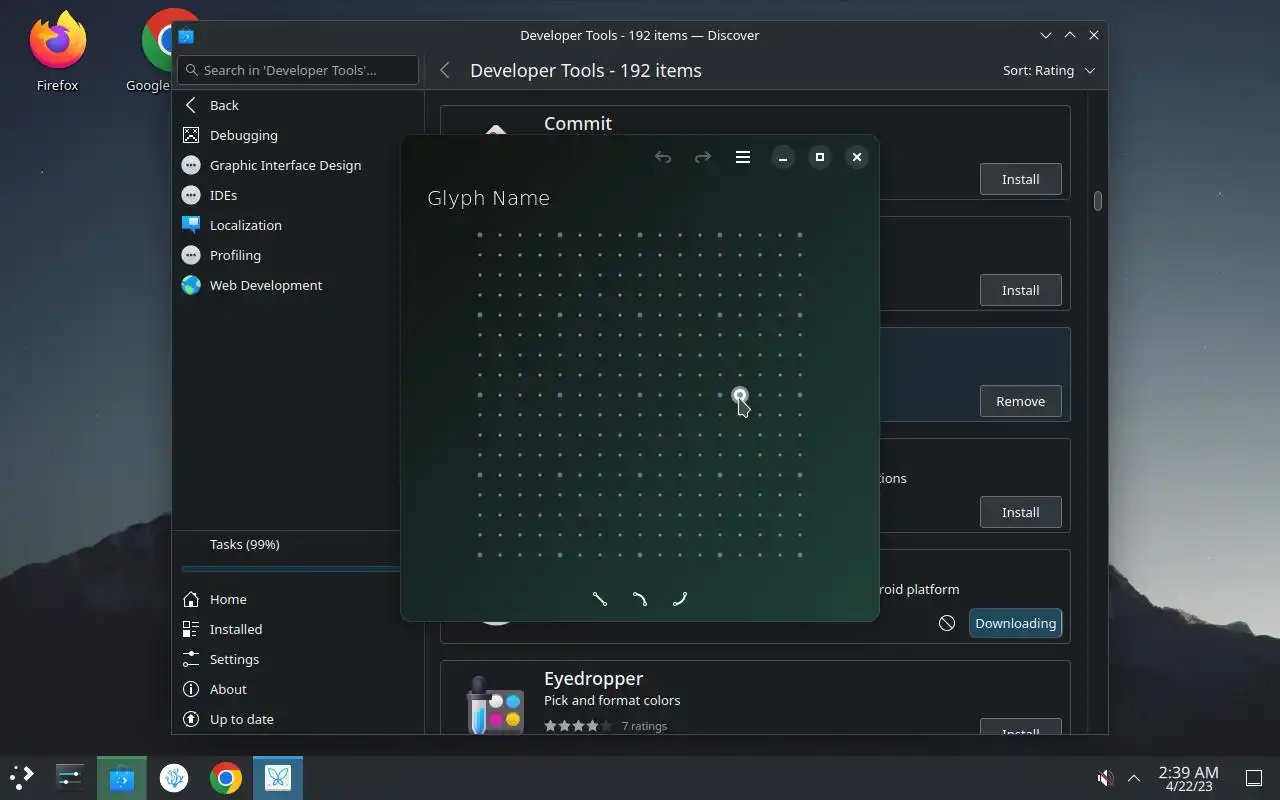
Task: Open Firefox from the desktop icon
Action: (57, 52)
